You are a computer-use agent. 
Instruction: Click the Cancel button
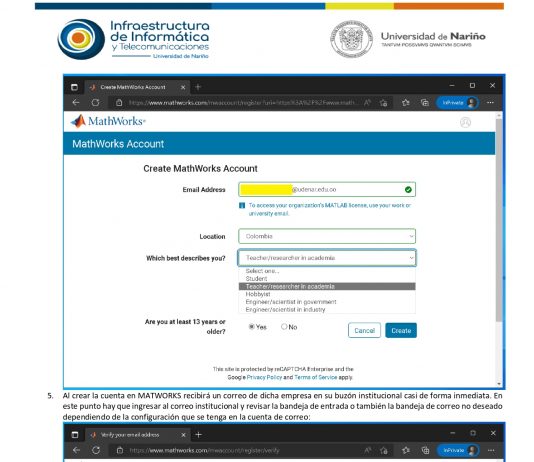coord(364,330)
